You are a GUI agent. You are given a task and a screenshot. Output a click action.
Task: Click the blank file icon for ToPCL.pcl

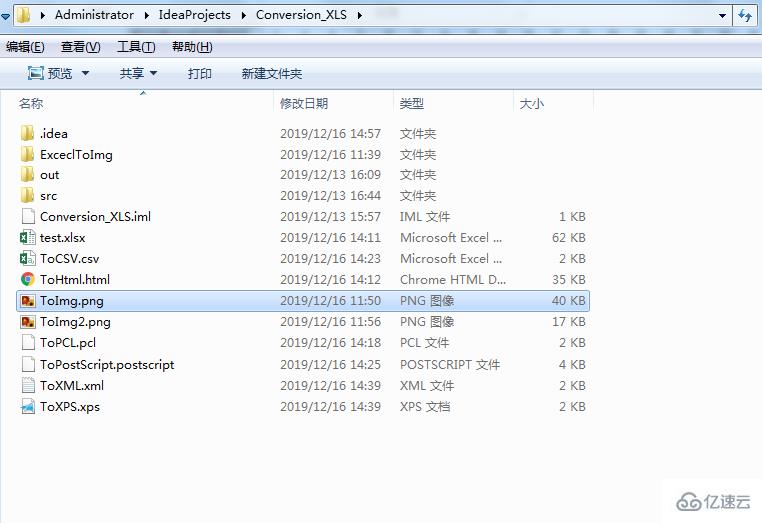coord(28,343)
